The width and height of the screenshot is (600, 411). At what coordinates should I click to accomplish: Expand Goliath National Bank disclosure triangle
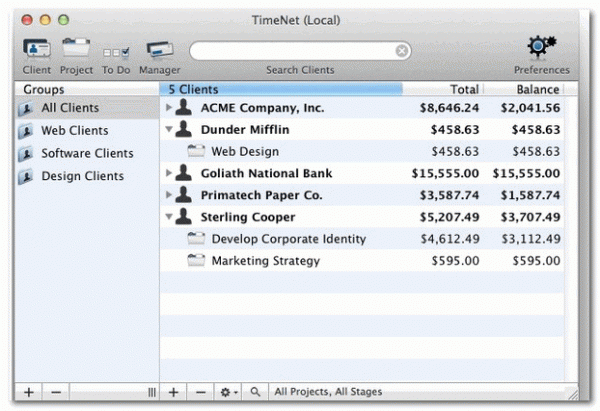click(x=168, y=173)
